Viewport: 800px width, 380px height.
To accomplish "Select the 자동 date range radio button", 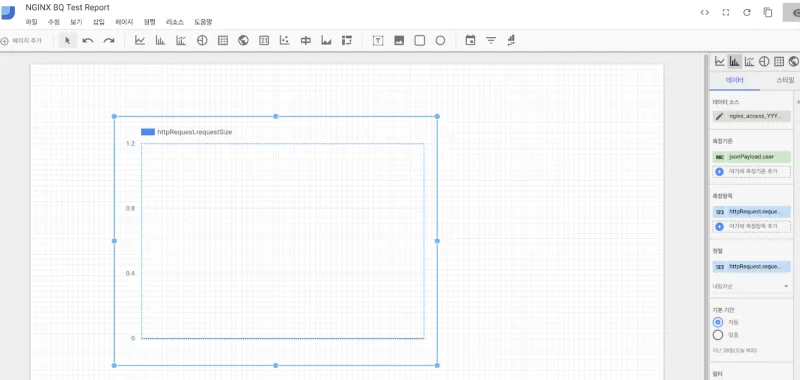I will point(718,322).
